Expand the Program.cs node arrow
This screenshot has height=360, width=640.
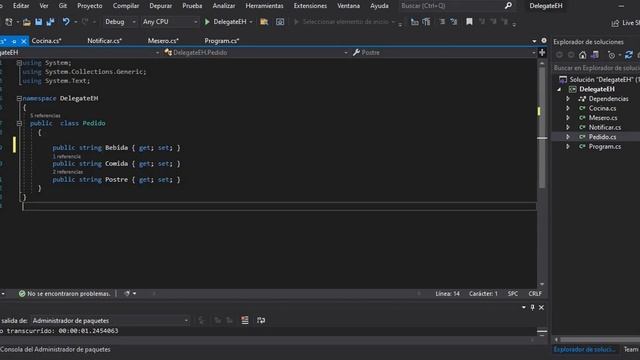568,147
